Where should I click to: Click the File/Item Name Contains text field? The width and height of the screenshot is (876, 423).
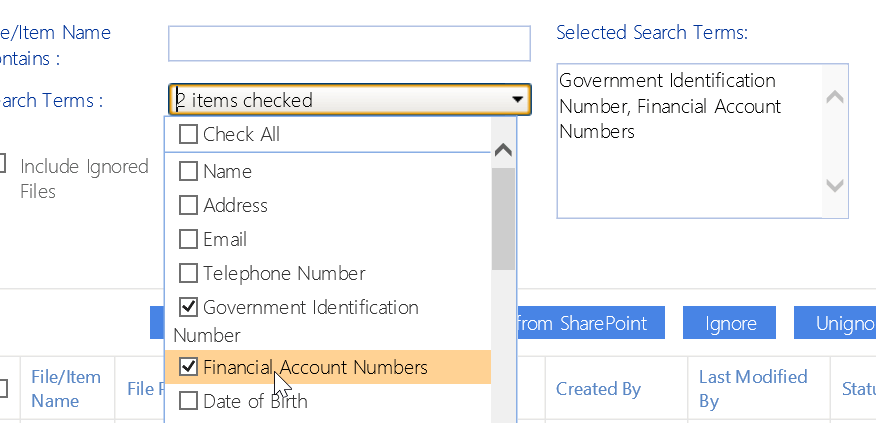pyautogui.click(x=349, y=44)
